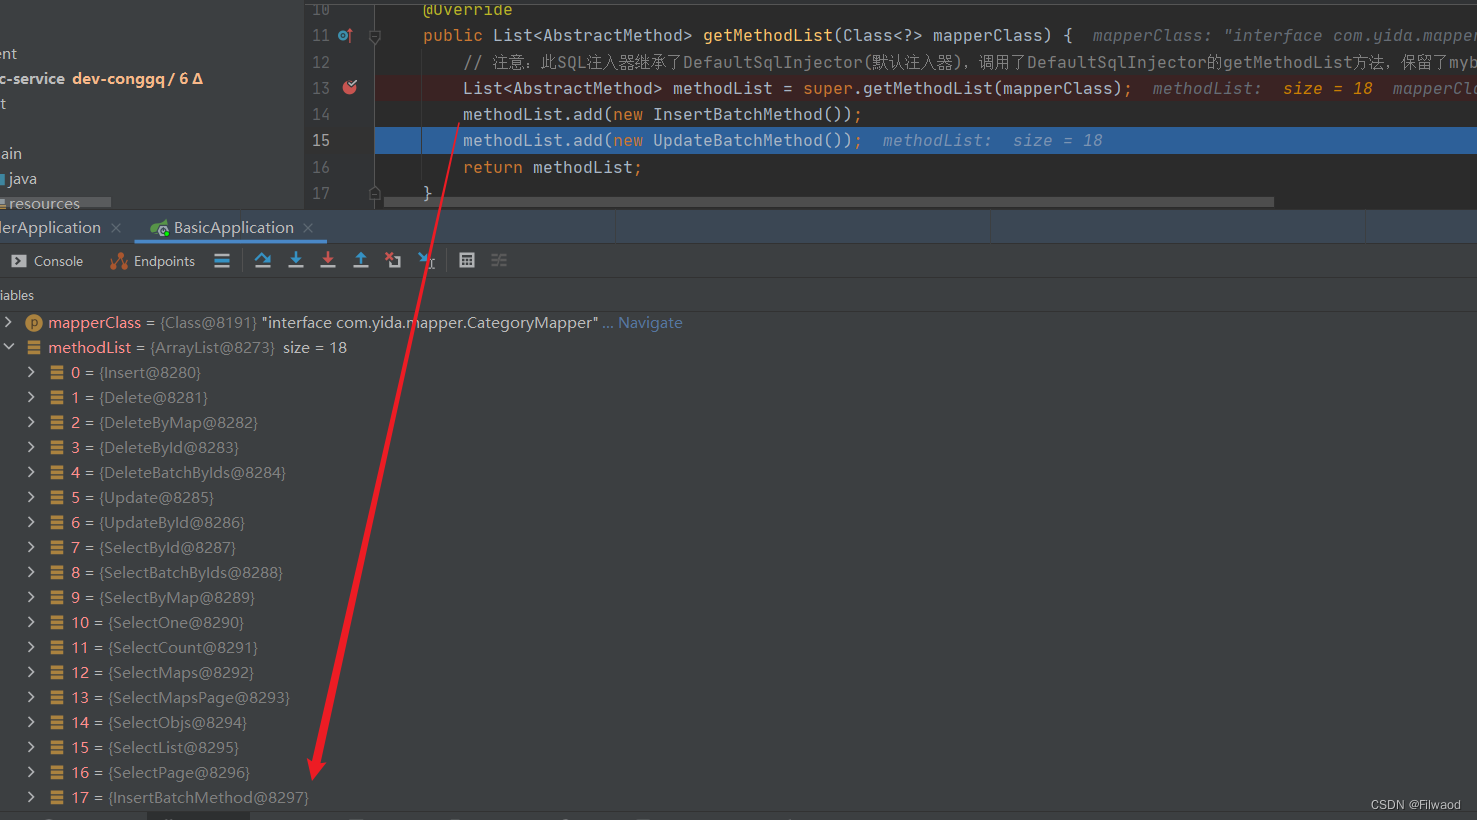This screenshot has height=820, width=1477.
Task: Click the getMethodList method name
Action: 767,35
